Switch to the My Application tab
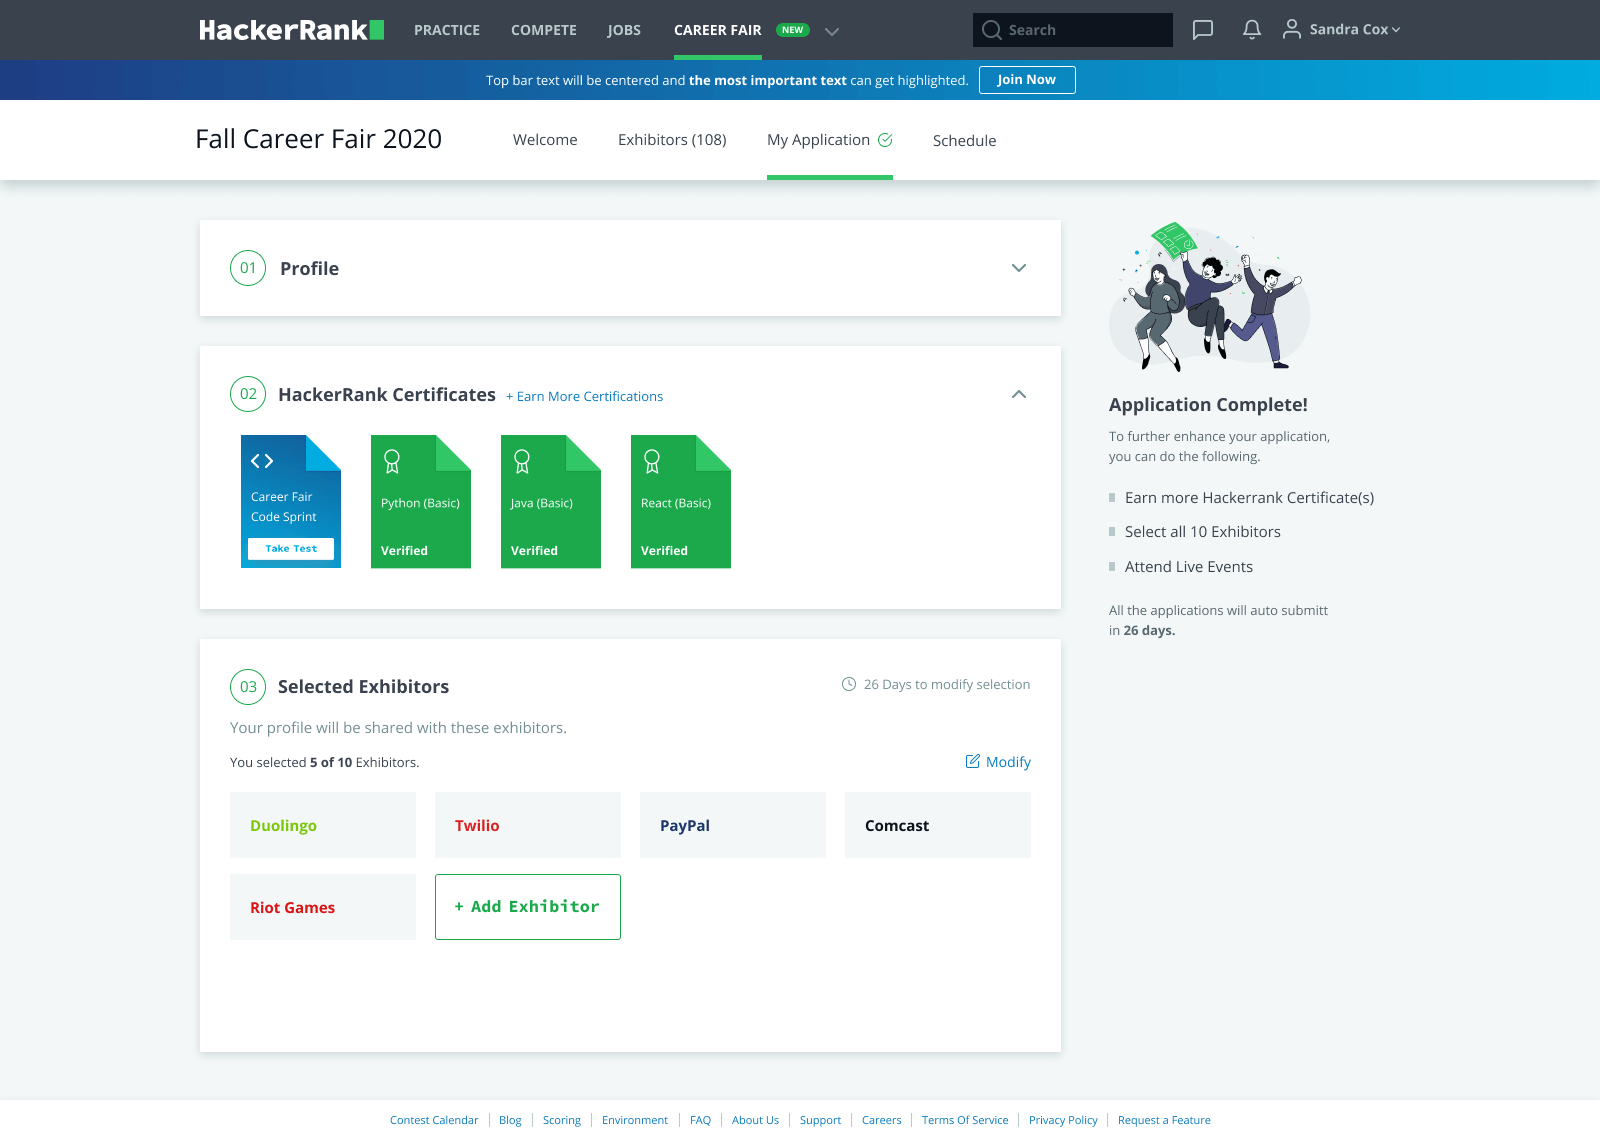 pyautogui.click(x=818, y=140)
